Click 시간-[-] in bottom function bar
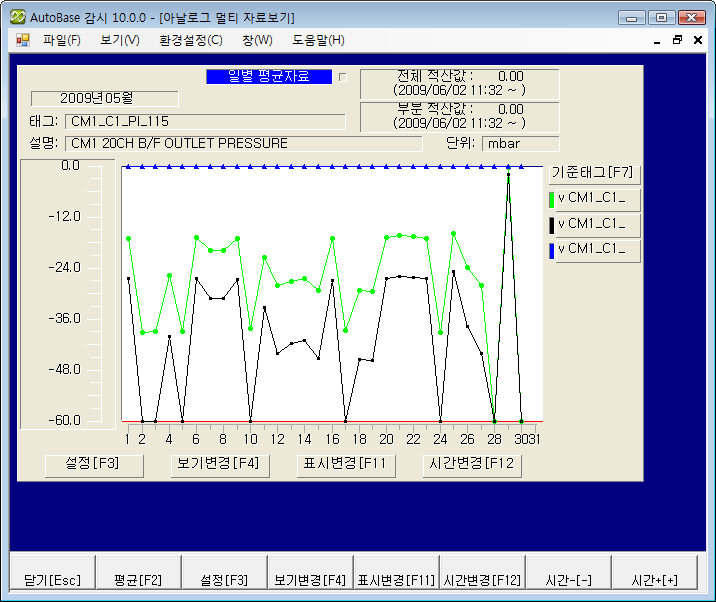 (569, 573)
